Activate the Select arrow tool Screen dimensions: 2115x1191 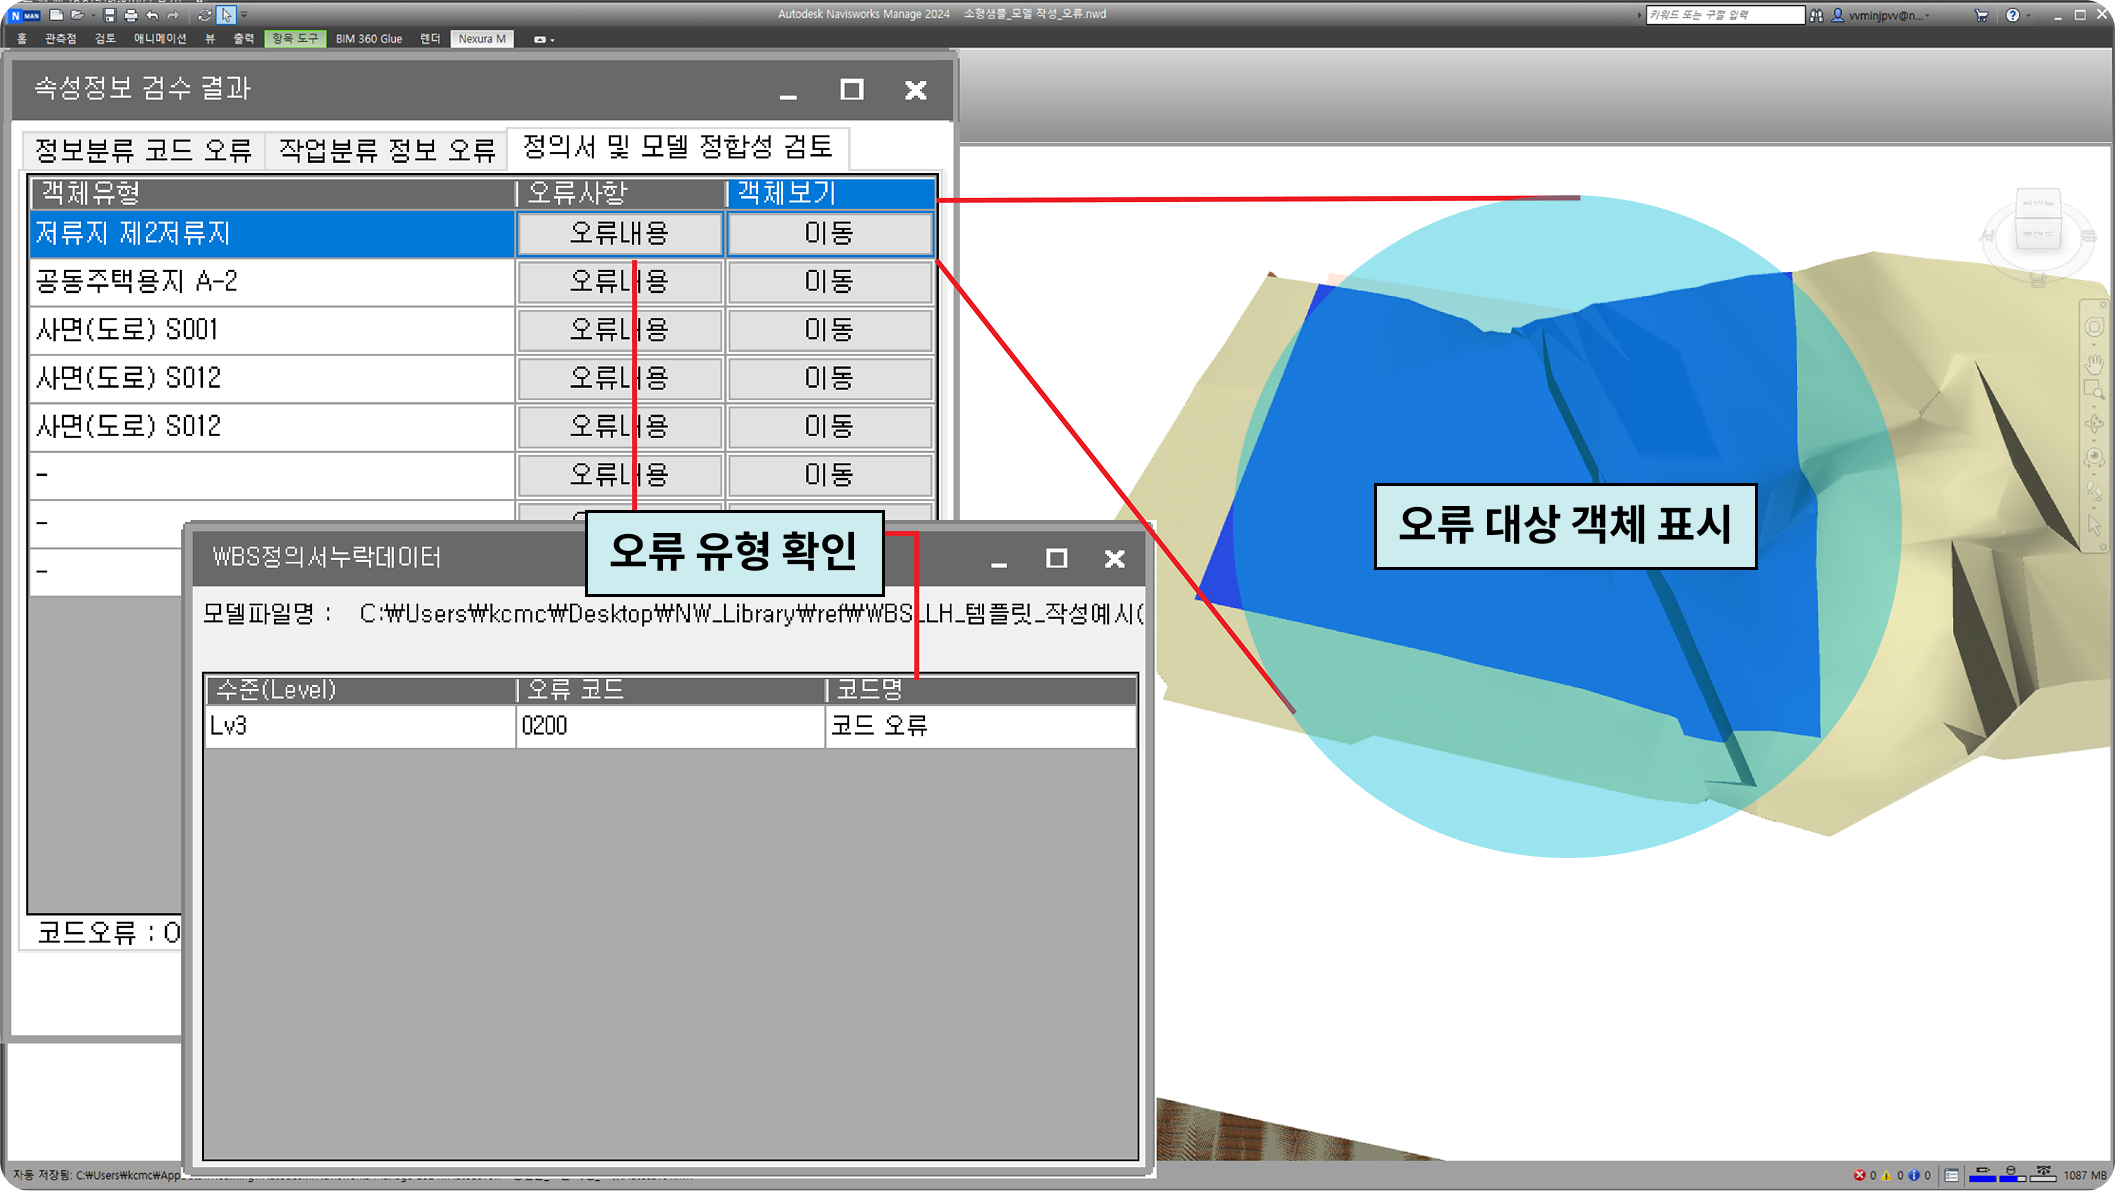(227, 15)
